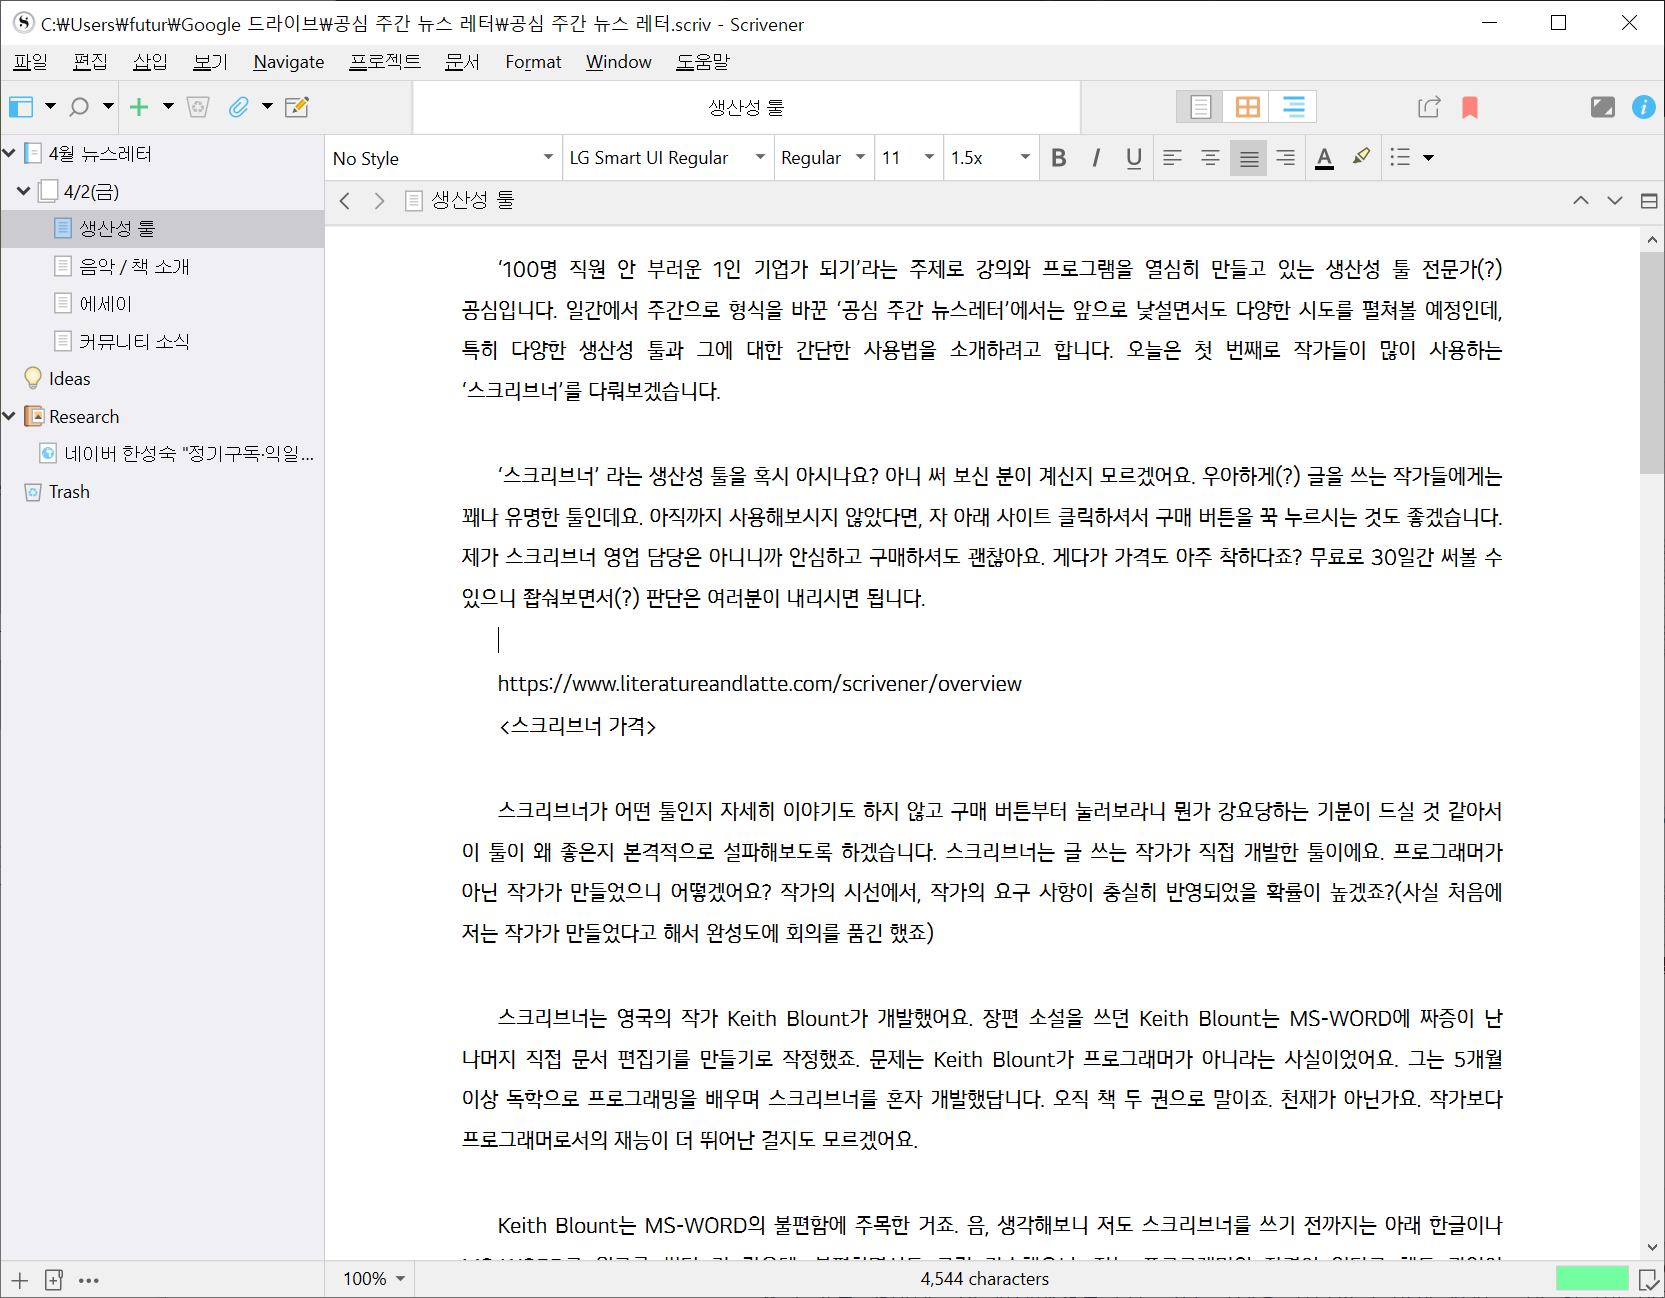Open the font size 11 dropdown
This screenshot has width=1665, height=1298.
pos(908,158)
